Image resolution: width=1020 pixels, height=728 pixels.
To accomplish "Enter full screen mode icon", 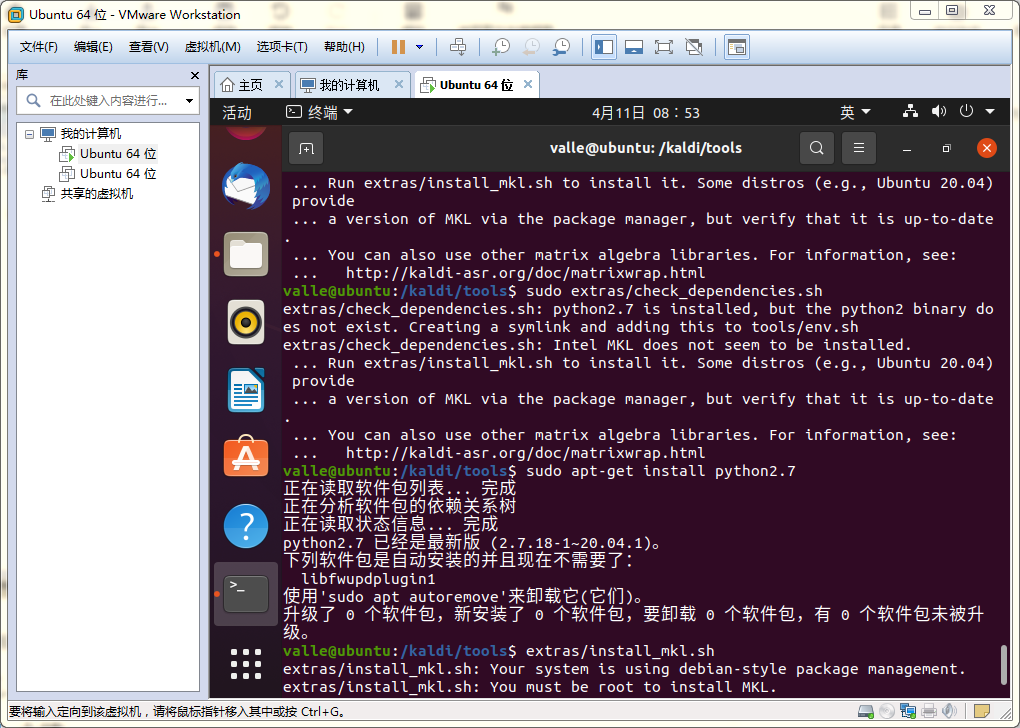I will point(664,47).
